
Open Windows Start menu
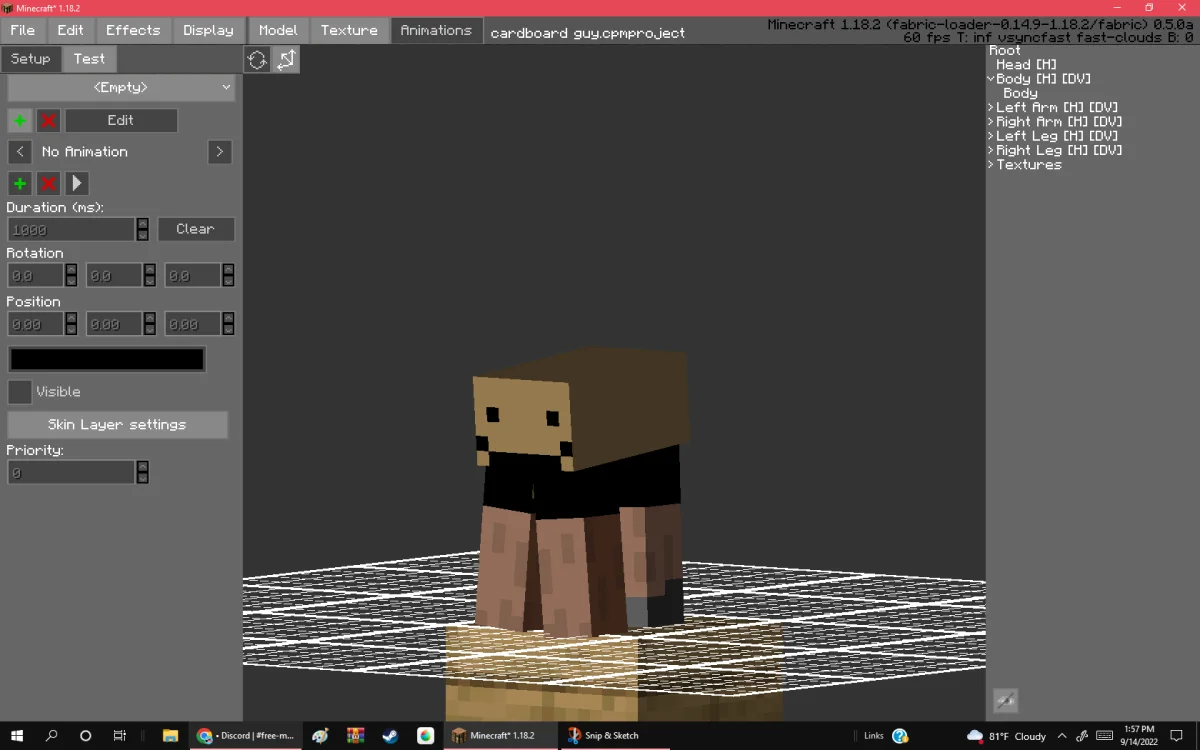(19, 736)
